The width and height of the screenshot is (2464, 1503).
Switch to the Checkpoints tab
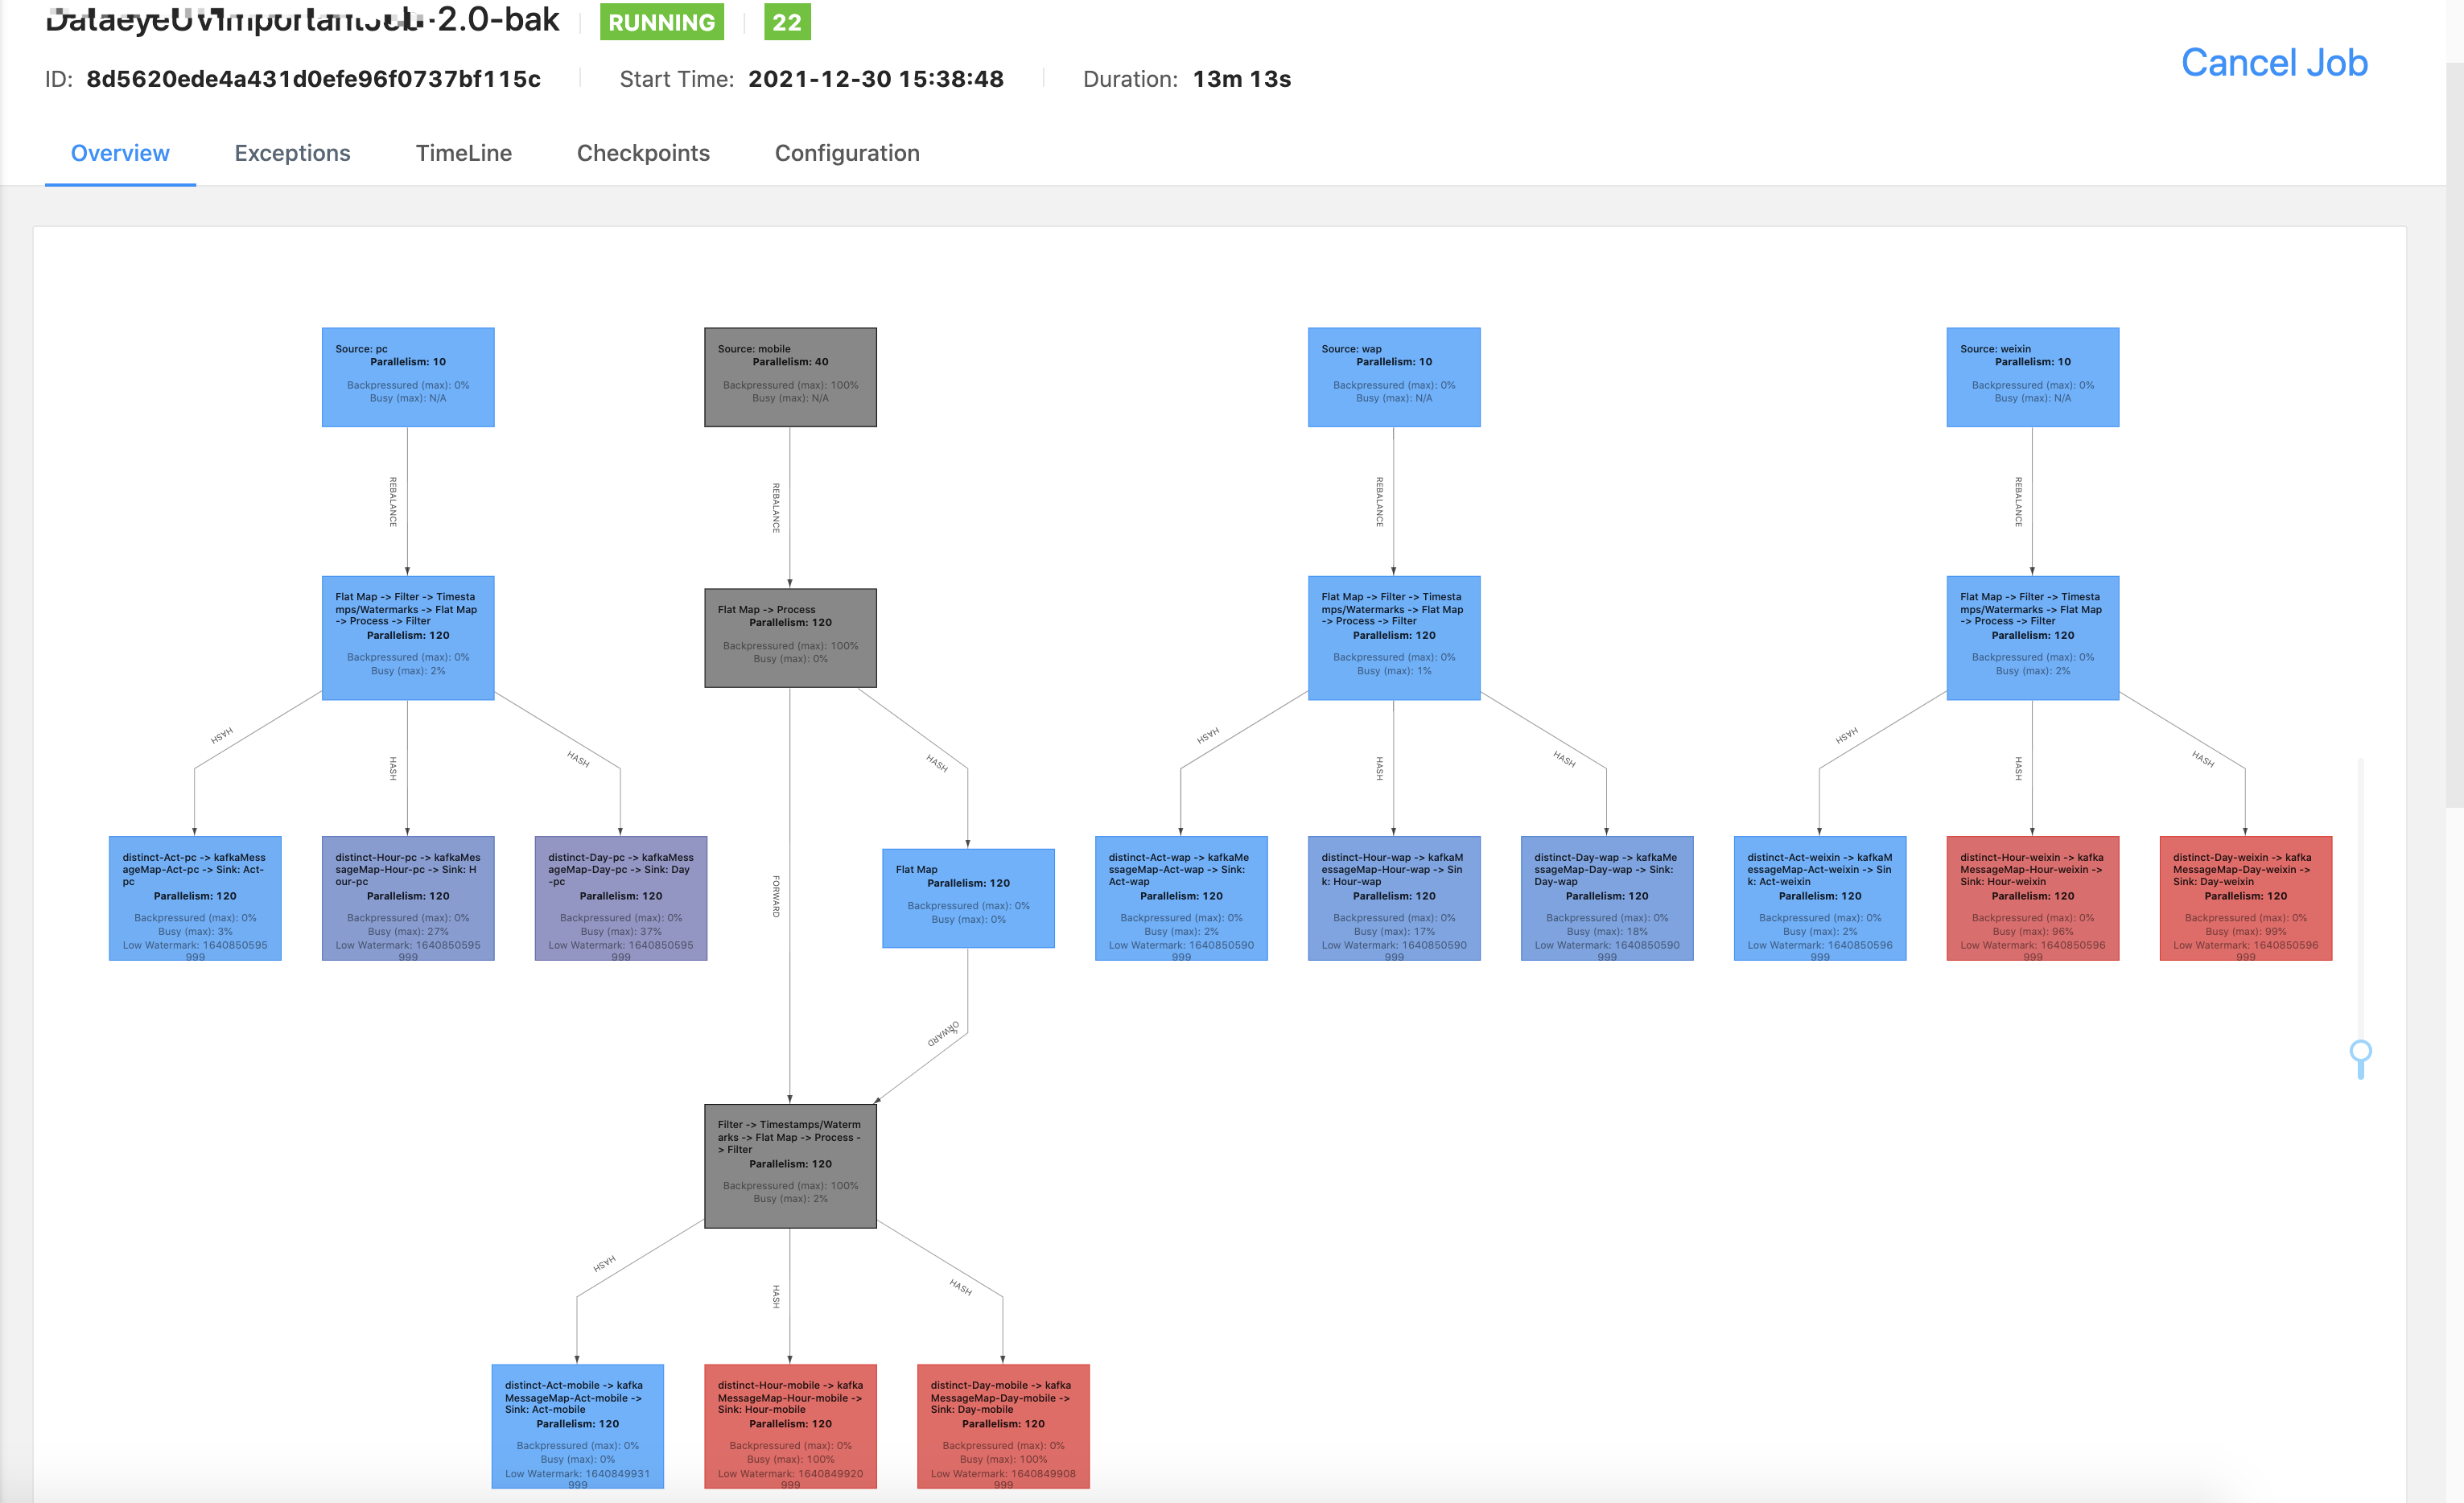[x=643, y=153]
